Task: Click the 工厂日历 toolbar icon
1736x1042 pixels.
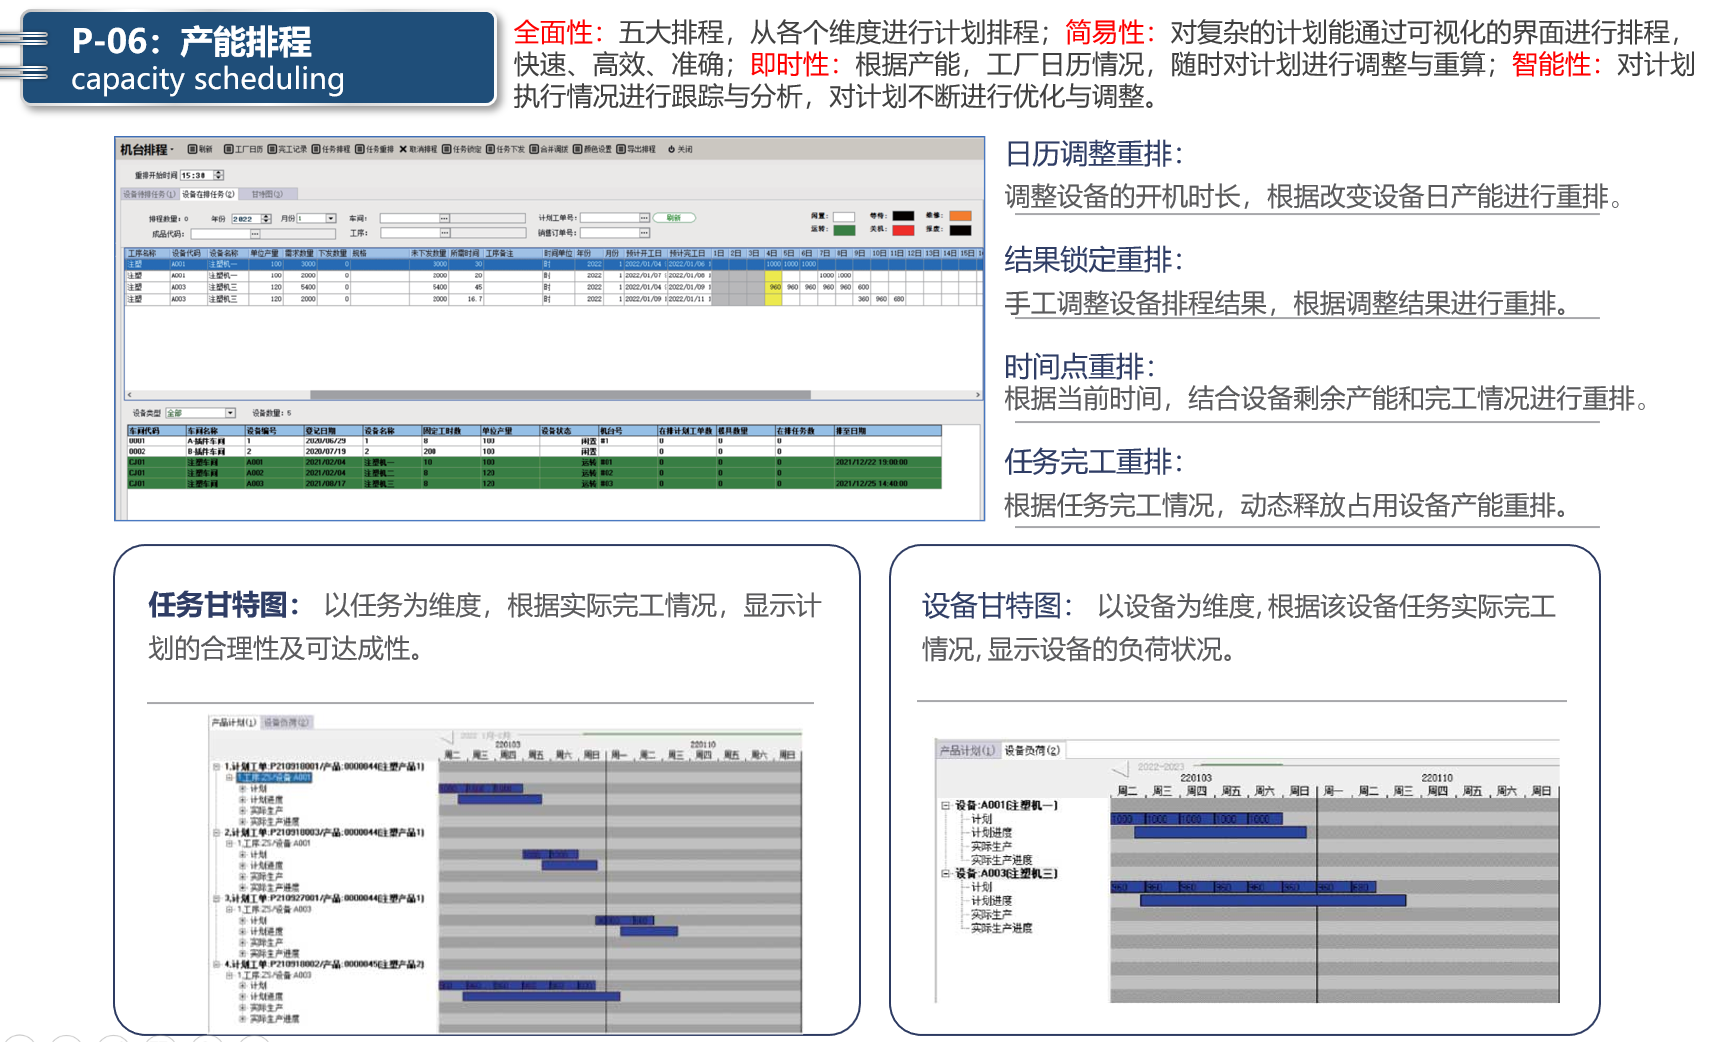Action: [228, 150]
